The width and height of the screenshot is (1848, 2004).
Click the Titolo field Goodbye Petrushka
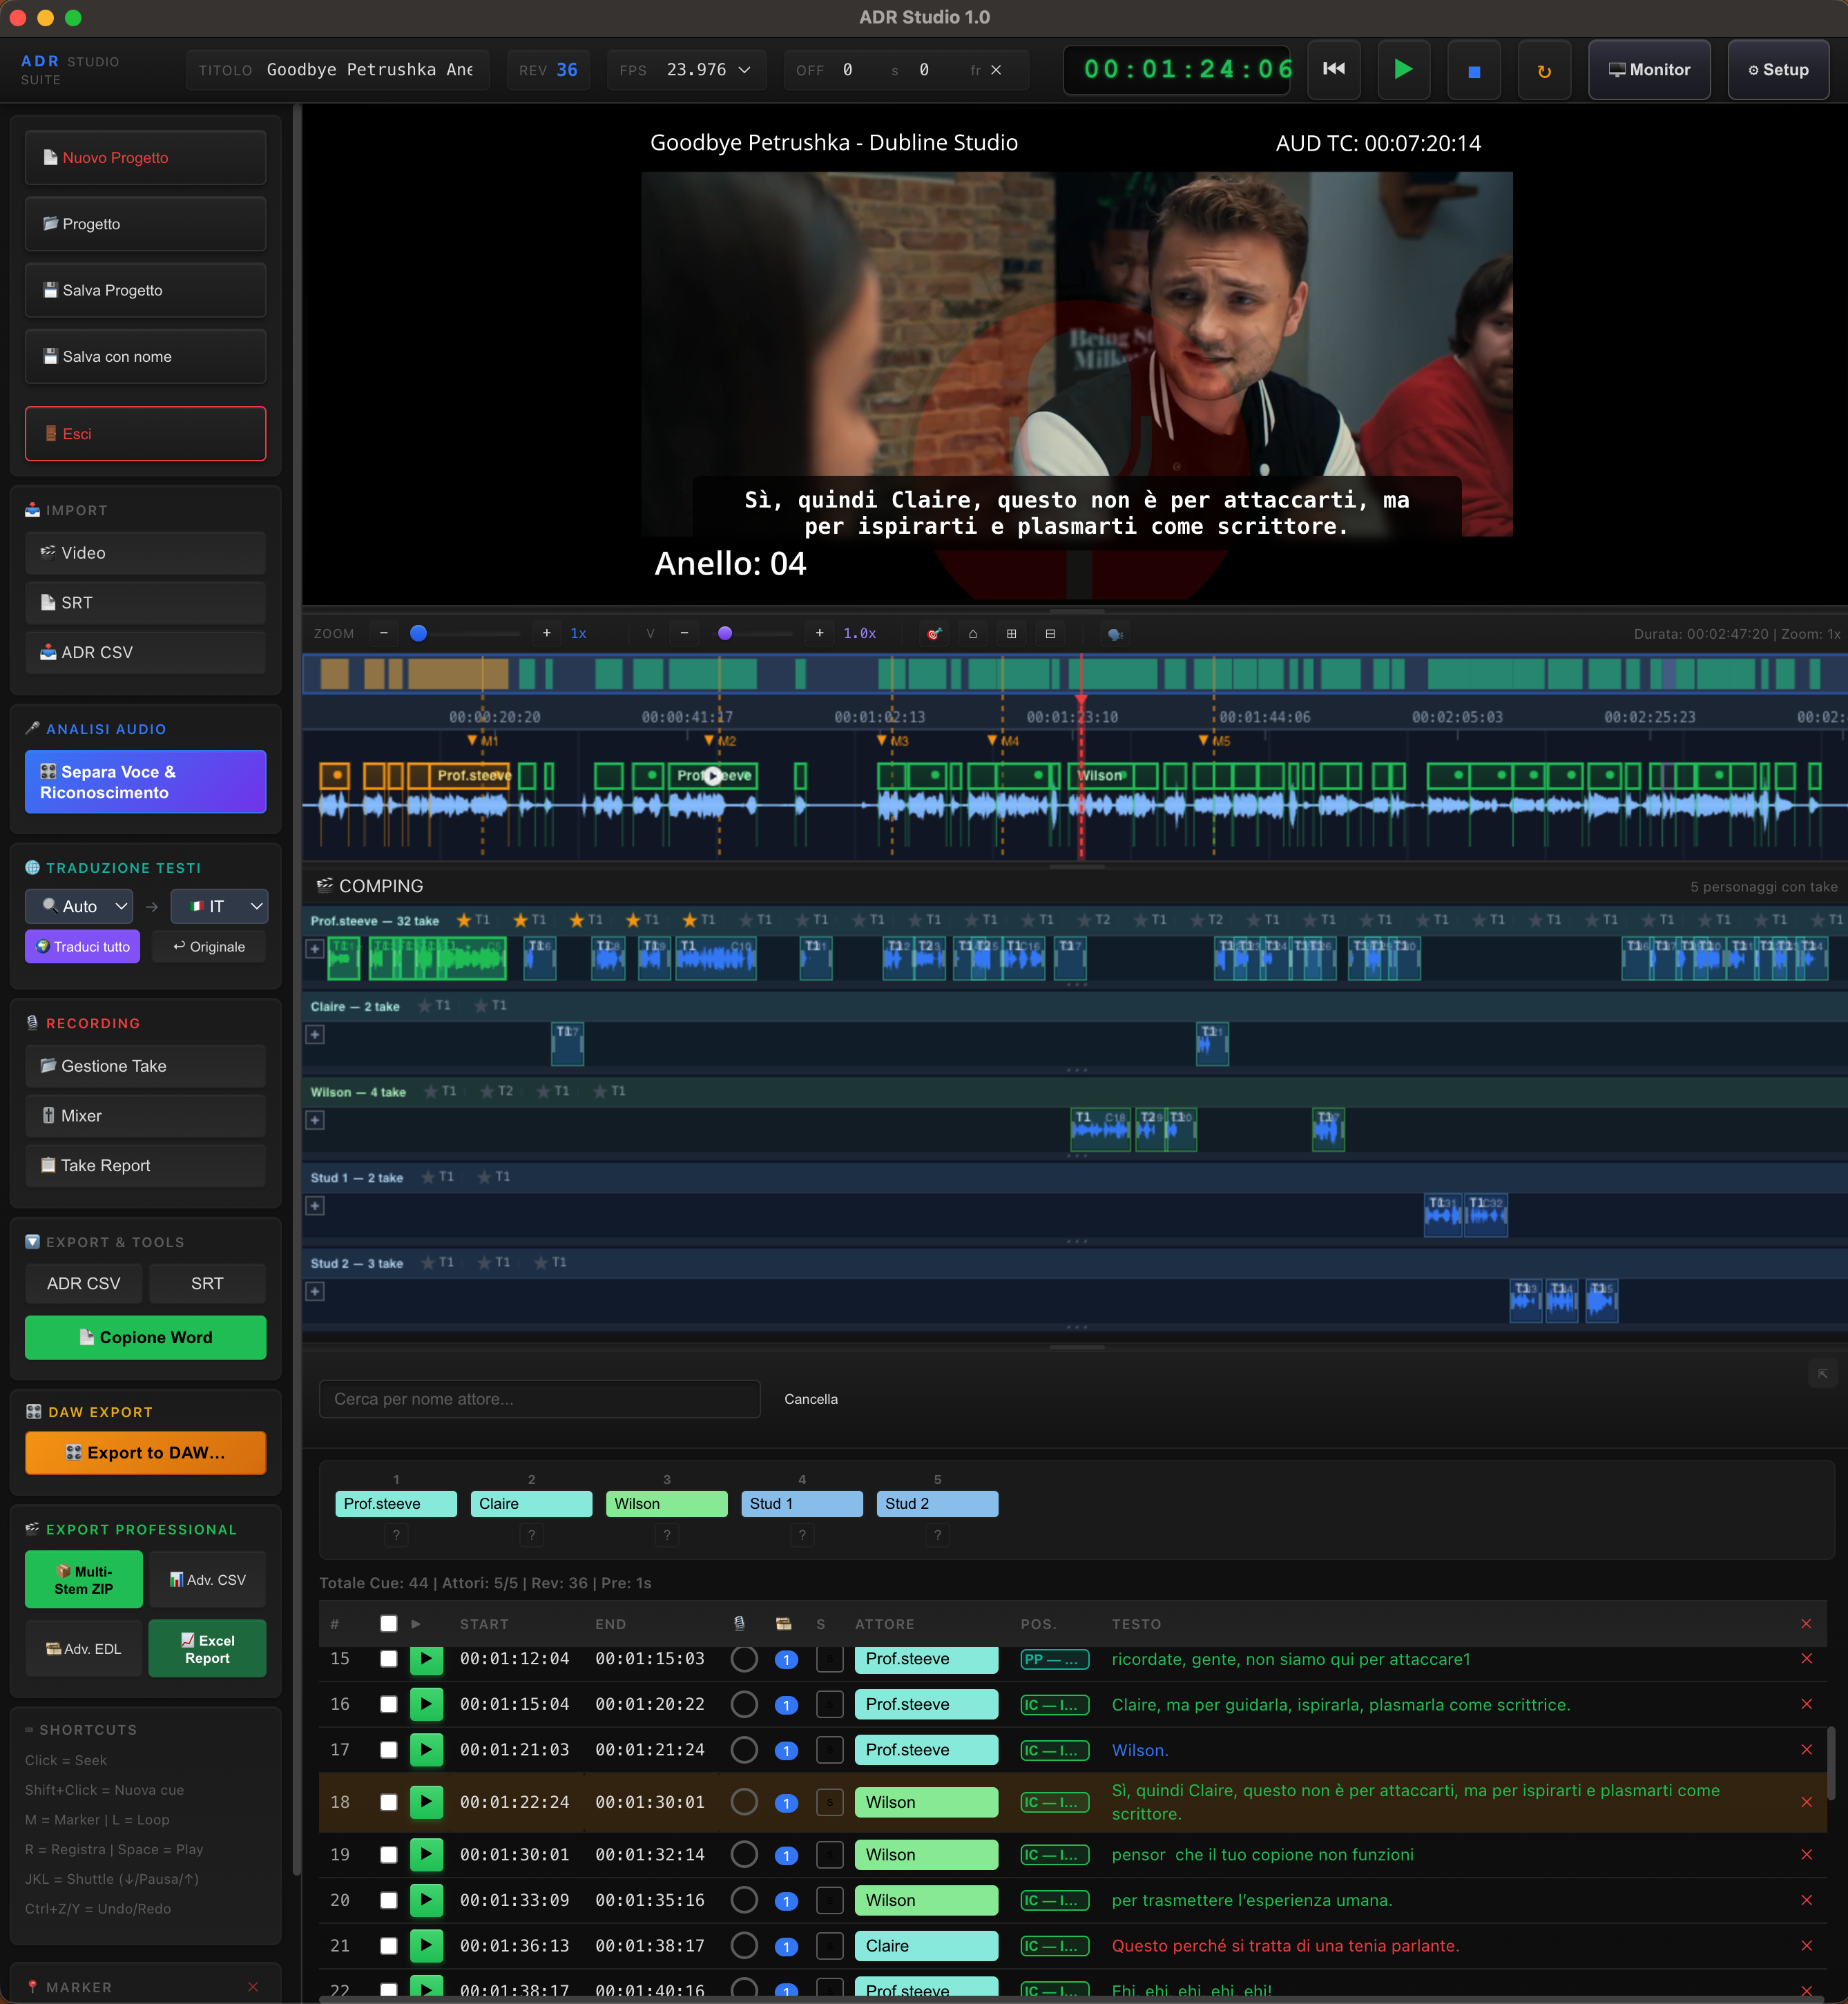370,70
